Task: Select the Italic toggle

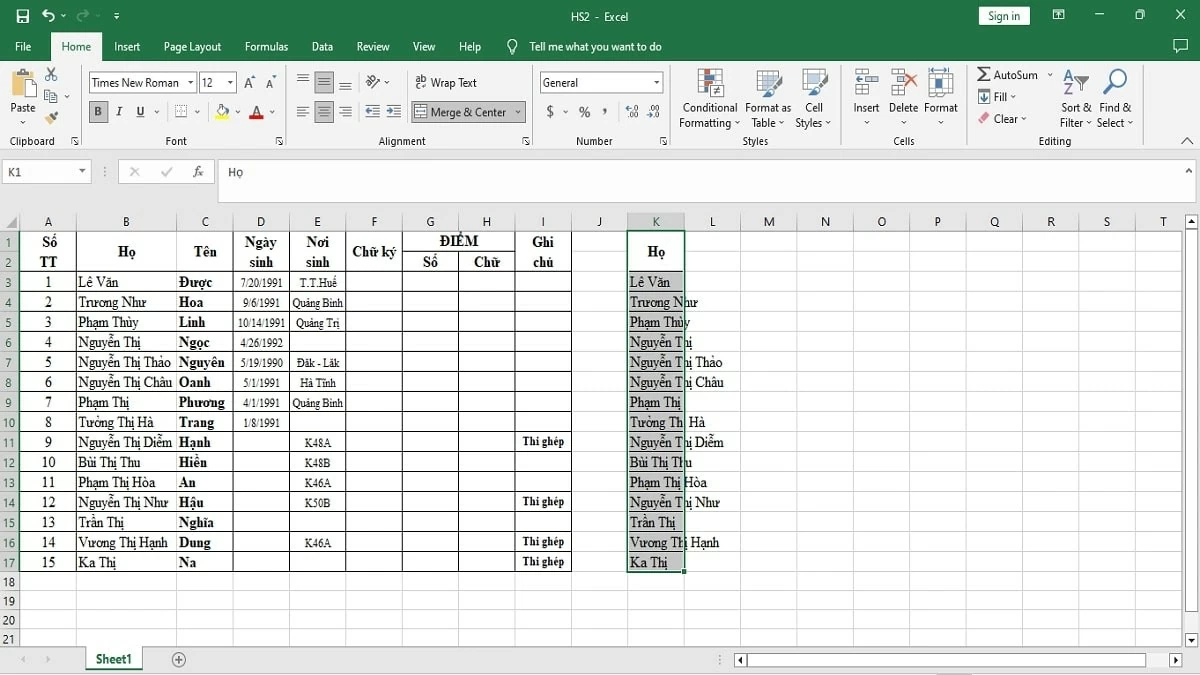Action: click(117, 111)
